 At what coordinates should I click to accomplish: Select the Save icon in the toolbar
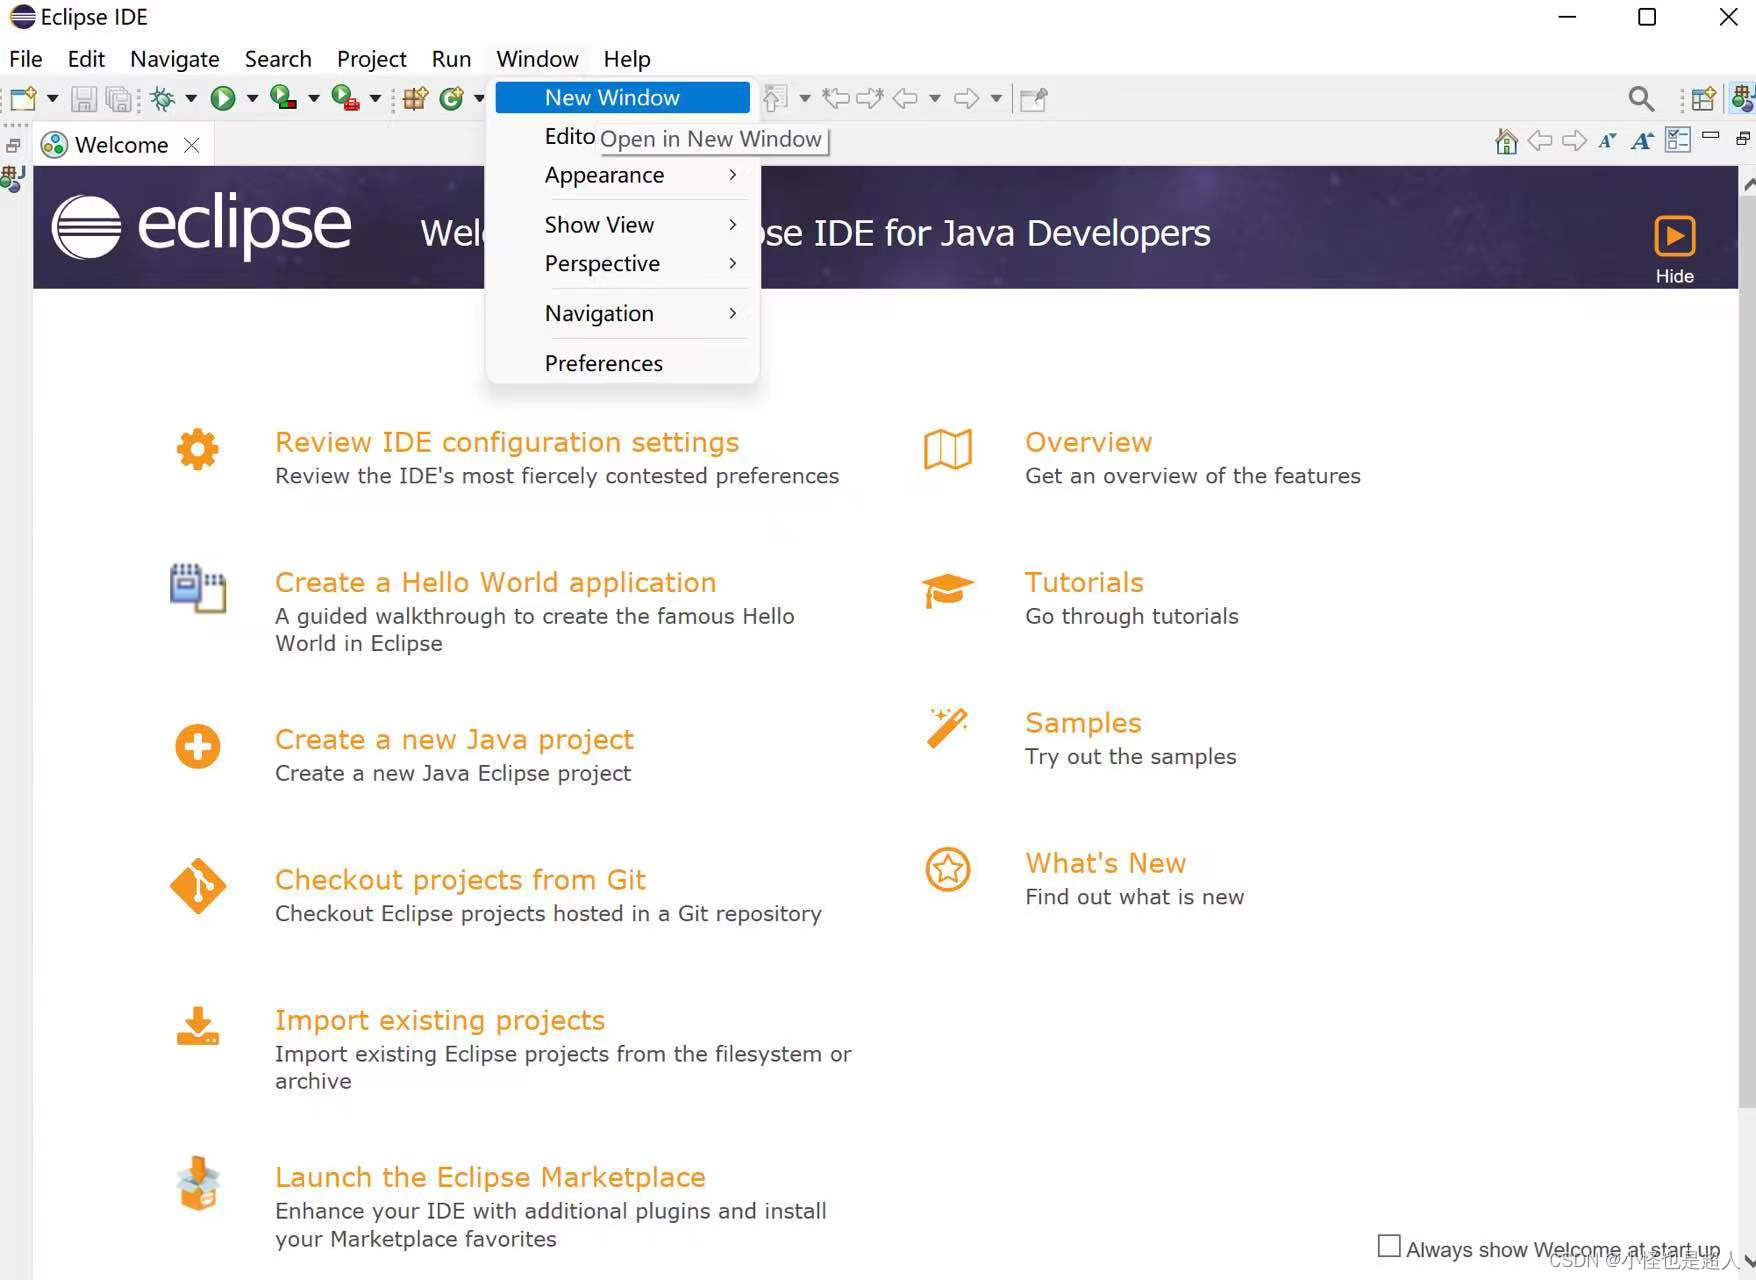84,98
